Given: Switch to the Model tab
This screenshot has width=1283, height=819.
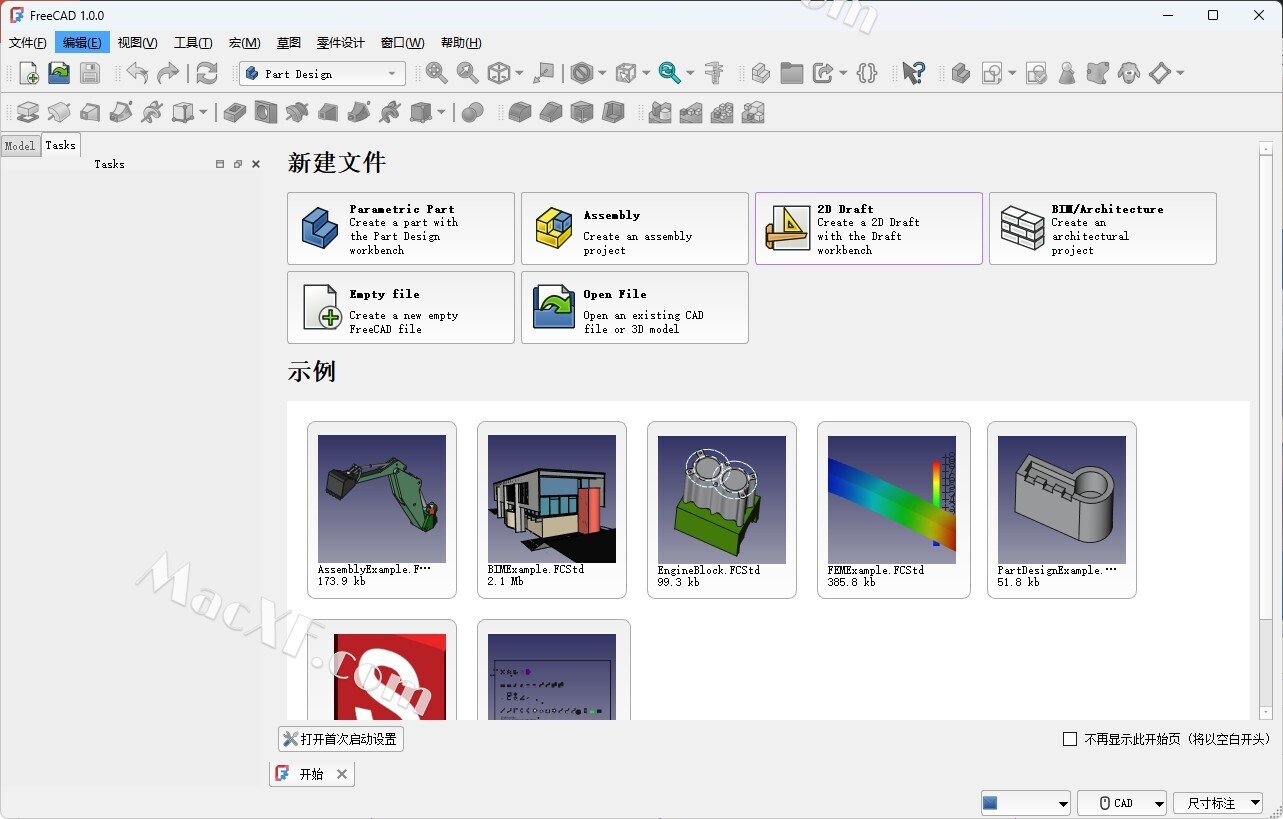Looking at the screenshot, I should click(19, 146).
